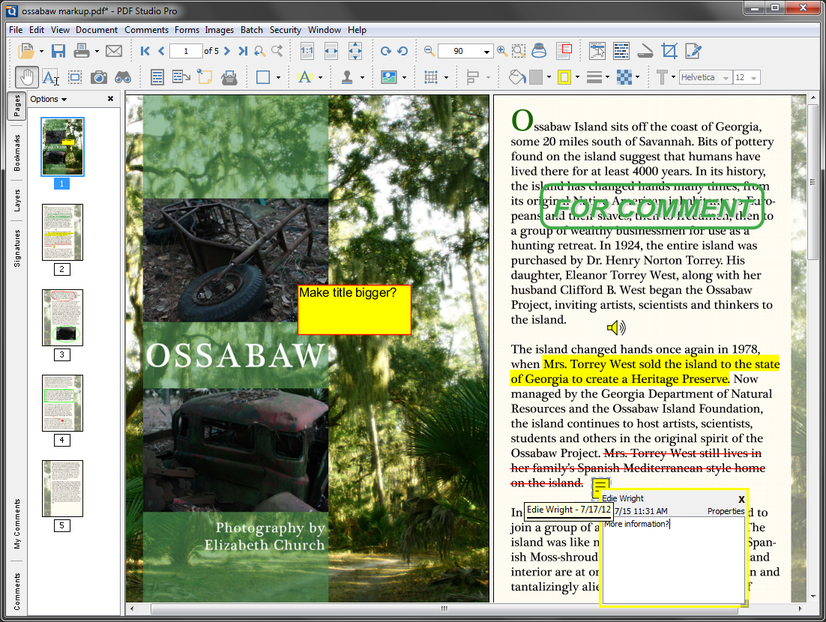826x622 pixels.
Task: Expand the shape tool dropdown arrow
Action: coord(278,78)
